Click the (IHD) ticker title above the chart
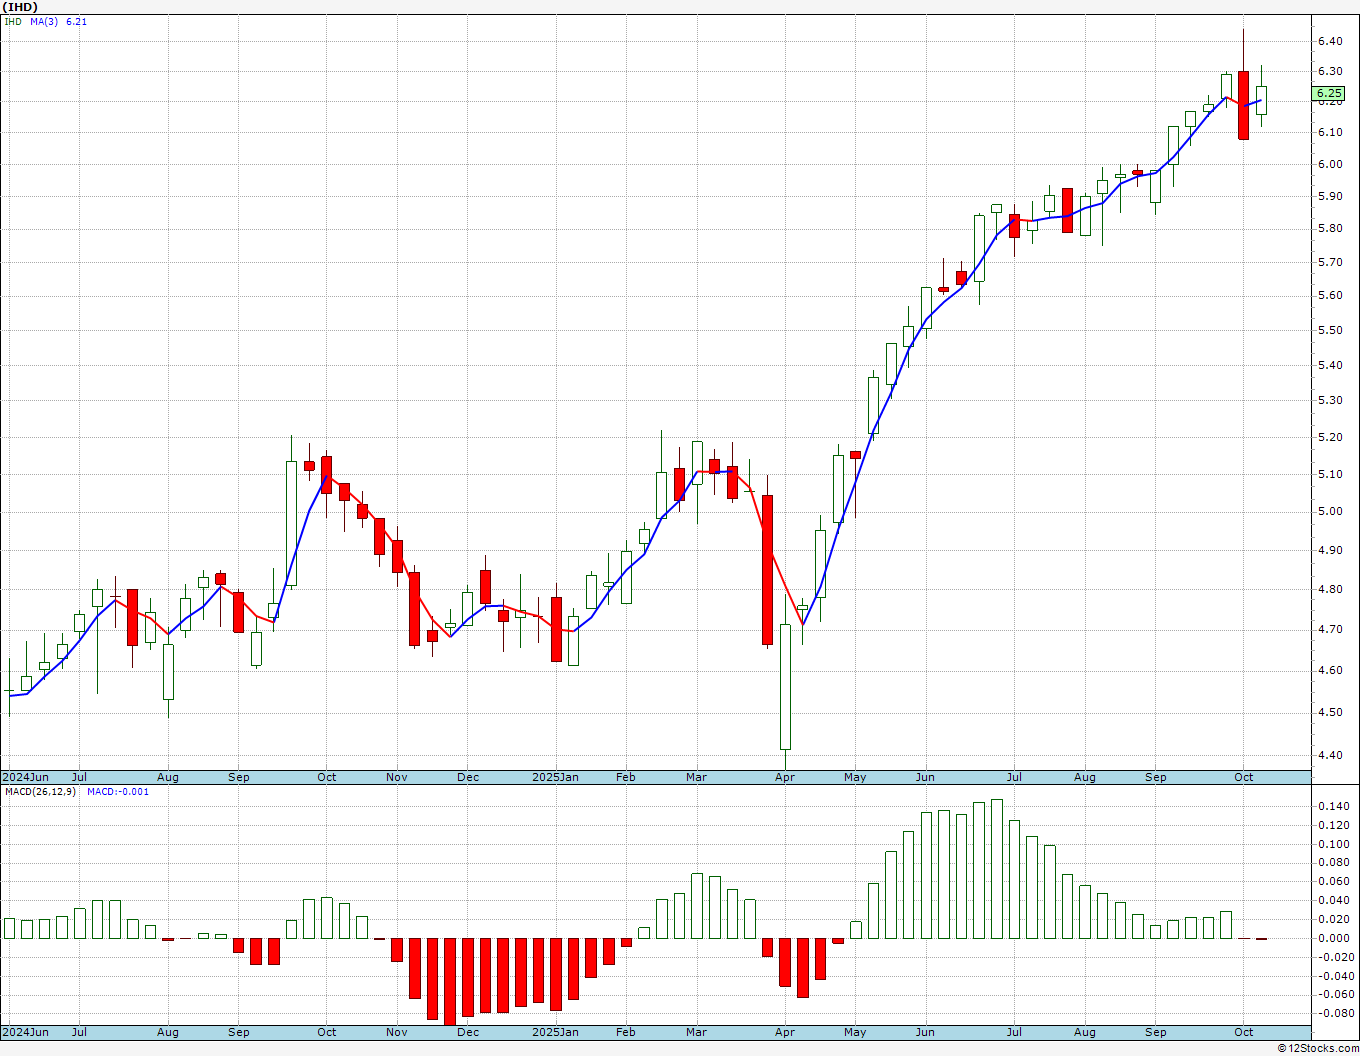The width and height of the screenshot is (1360, 1056). coord(18,7)
